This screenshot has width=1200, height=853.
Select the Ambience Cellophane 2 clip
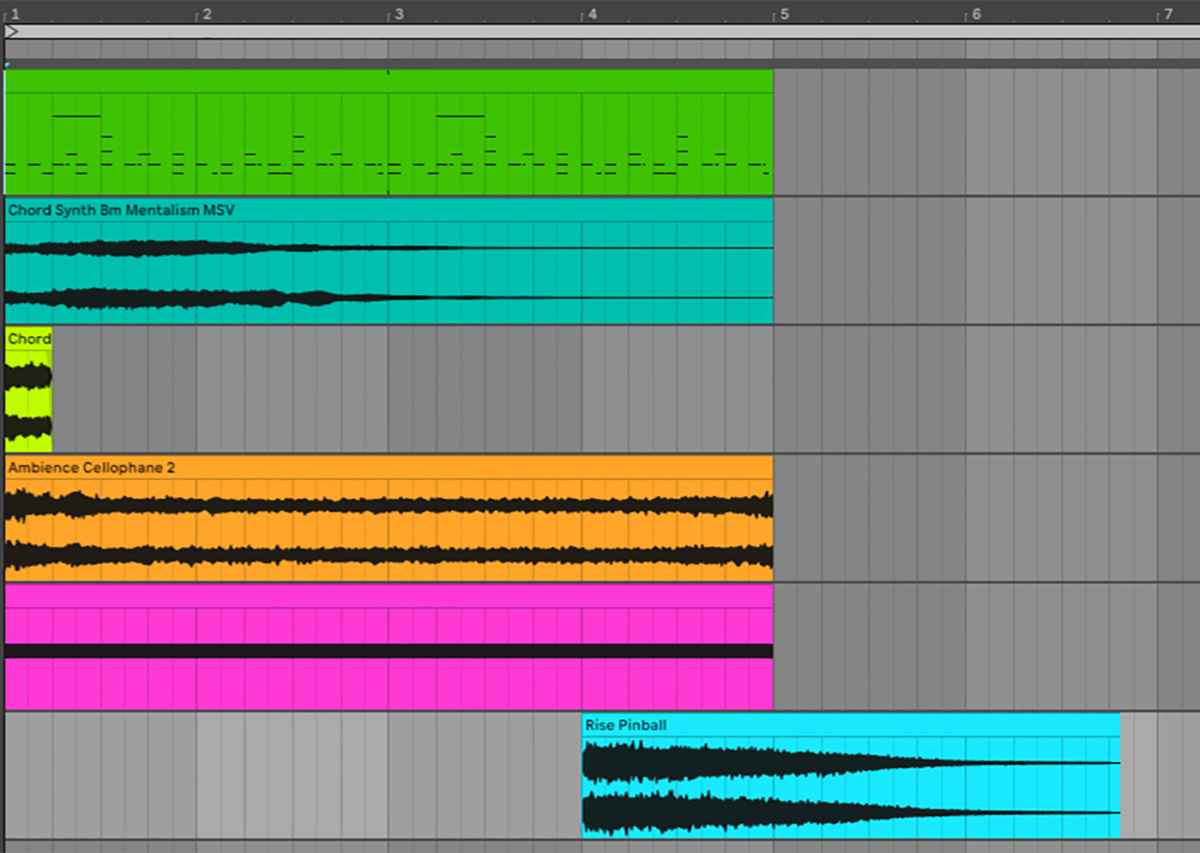pos(389,518)
